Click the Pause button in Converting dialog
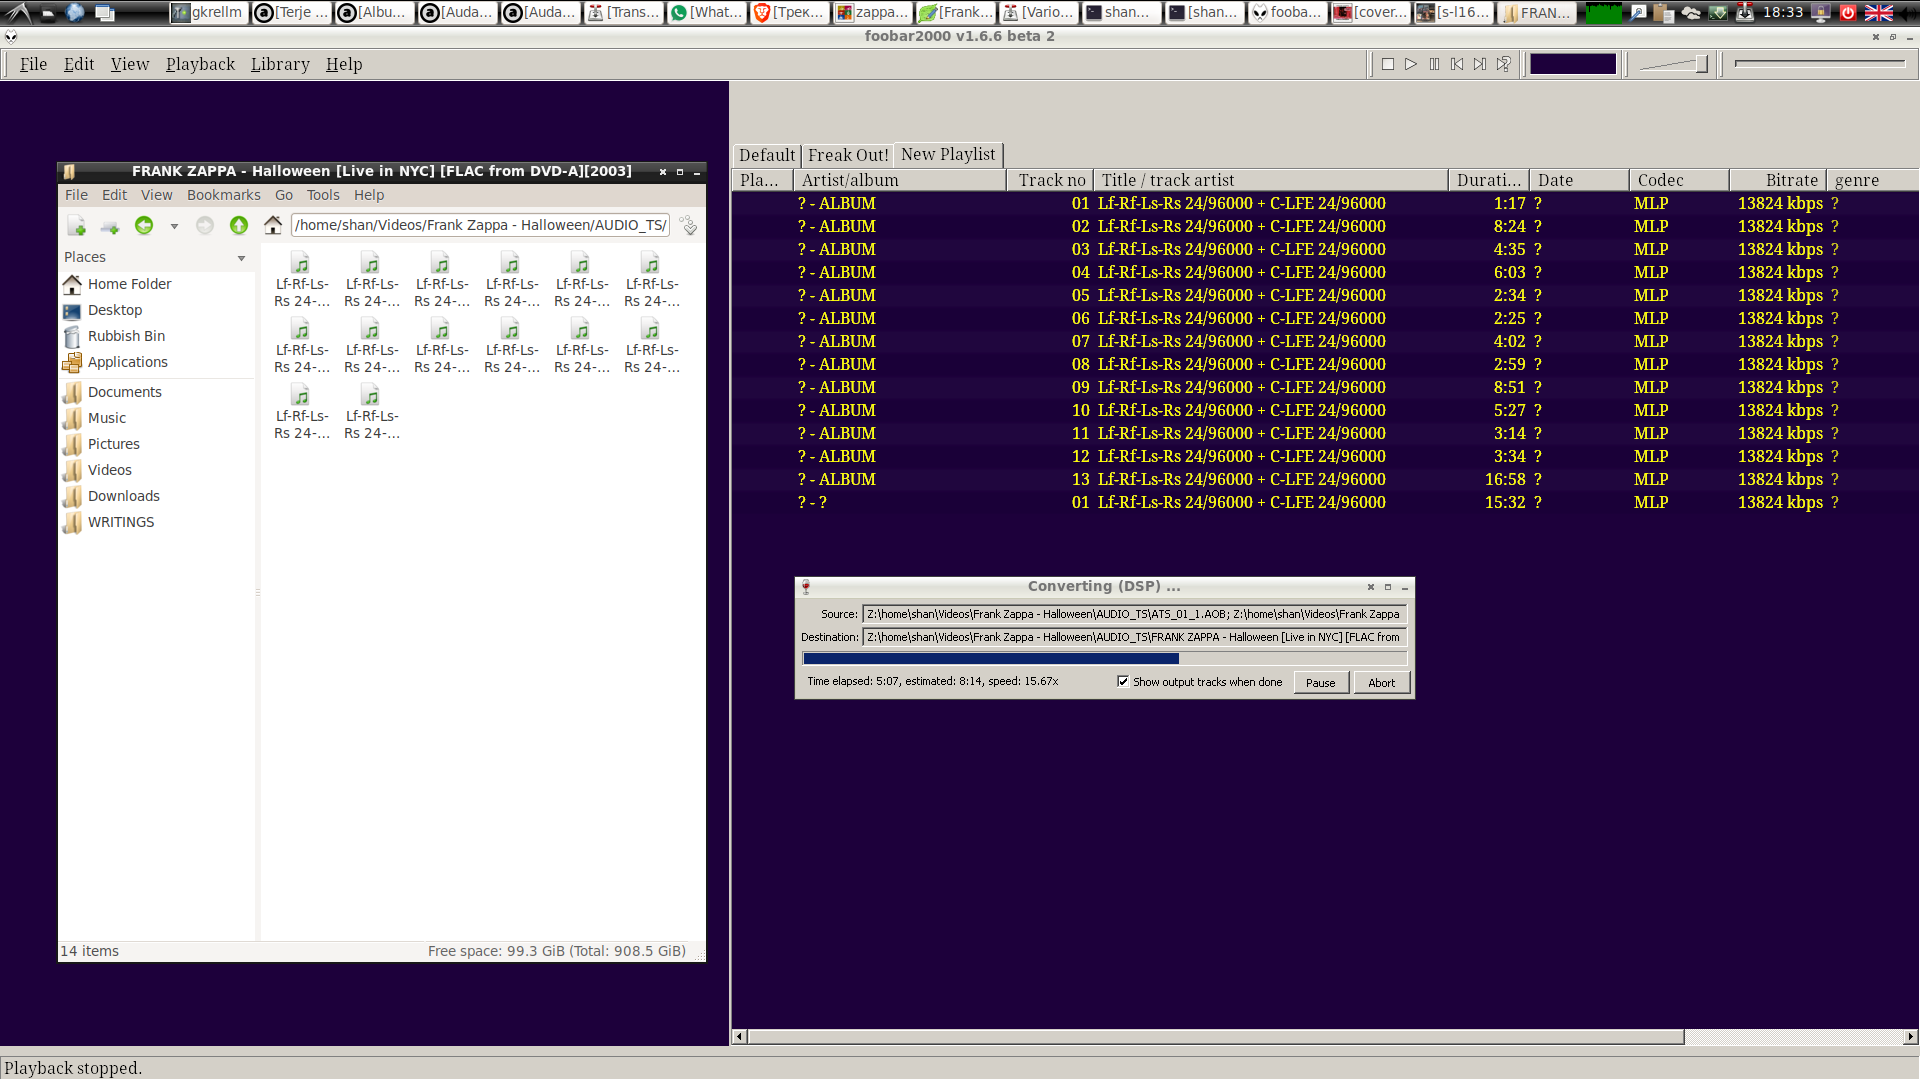Screen dimensions: 1920x1080 click(1320, 683)
